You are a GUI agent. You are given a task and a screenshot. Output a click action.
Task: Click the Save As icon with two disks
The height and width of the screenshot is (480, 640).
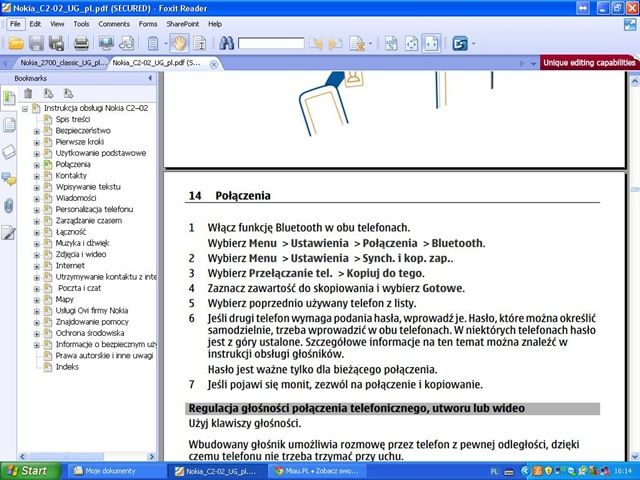56,43
